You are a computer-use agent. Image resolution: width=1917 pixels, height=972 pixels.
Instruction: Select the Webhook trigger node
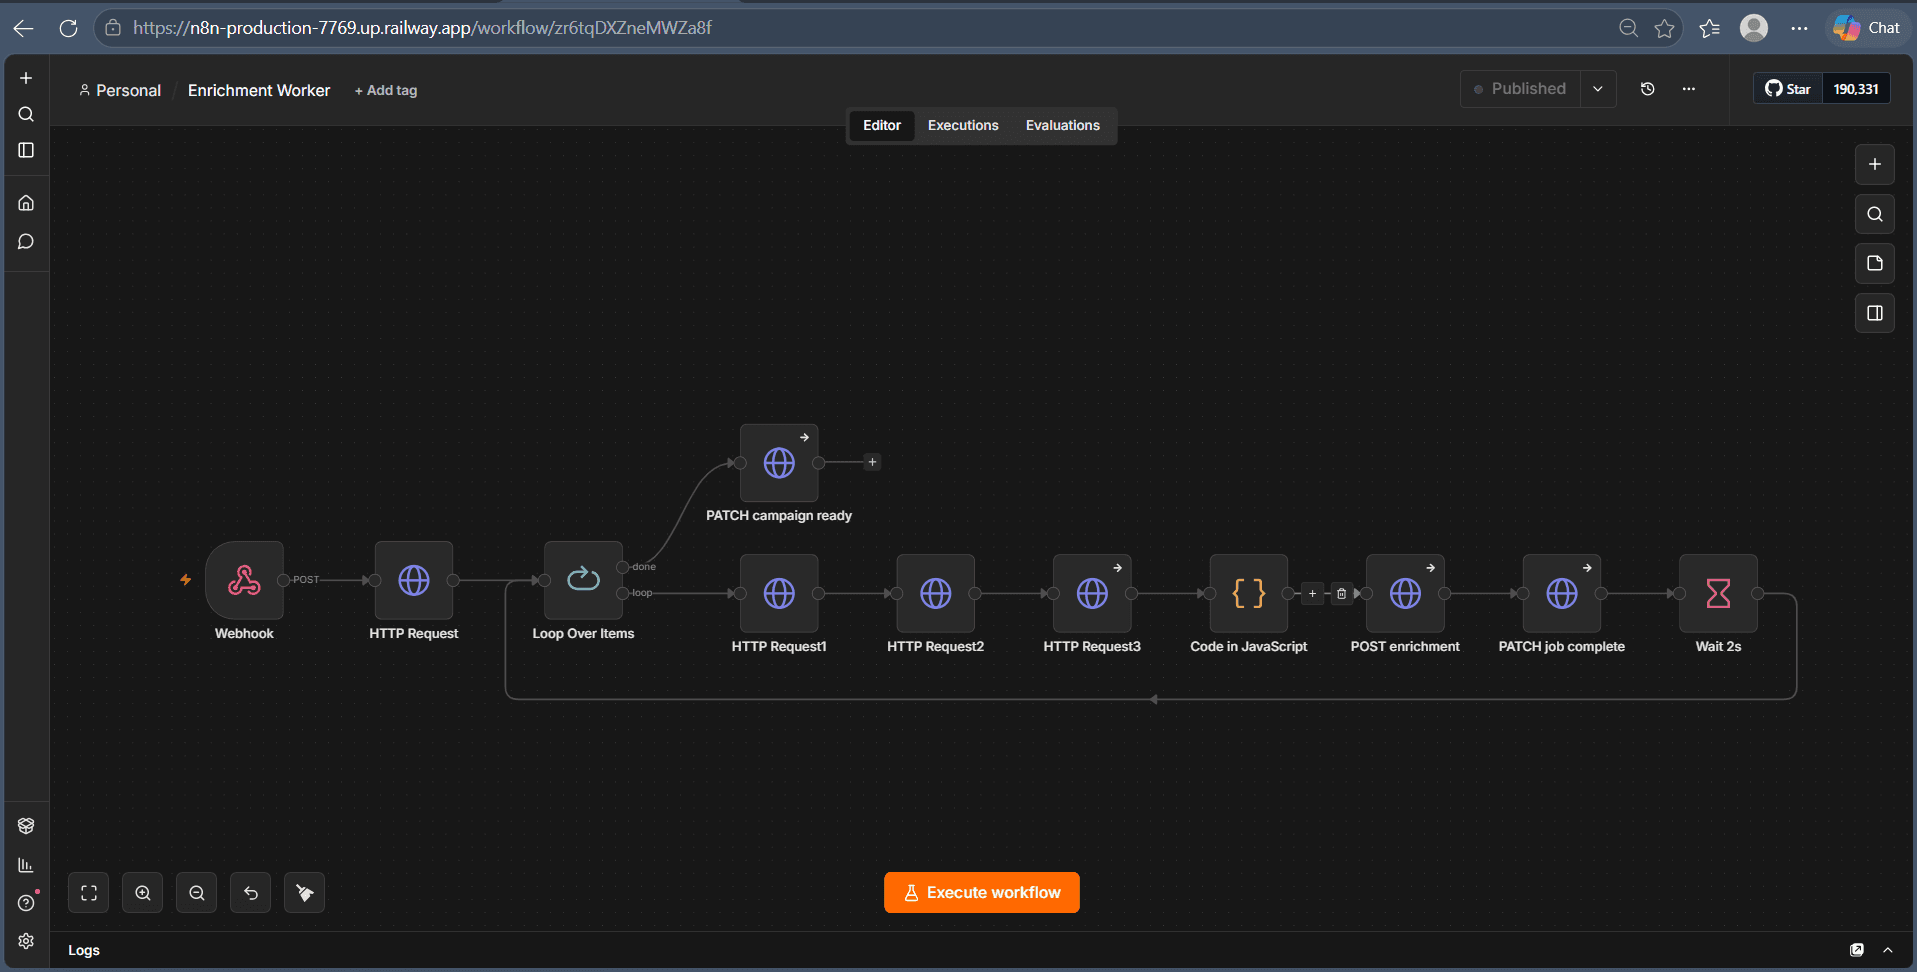click(244, 580)
